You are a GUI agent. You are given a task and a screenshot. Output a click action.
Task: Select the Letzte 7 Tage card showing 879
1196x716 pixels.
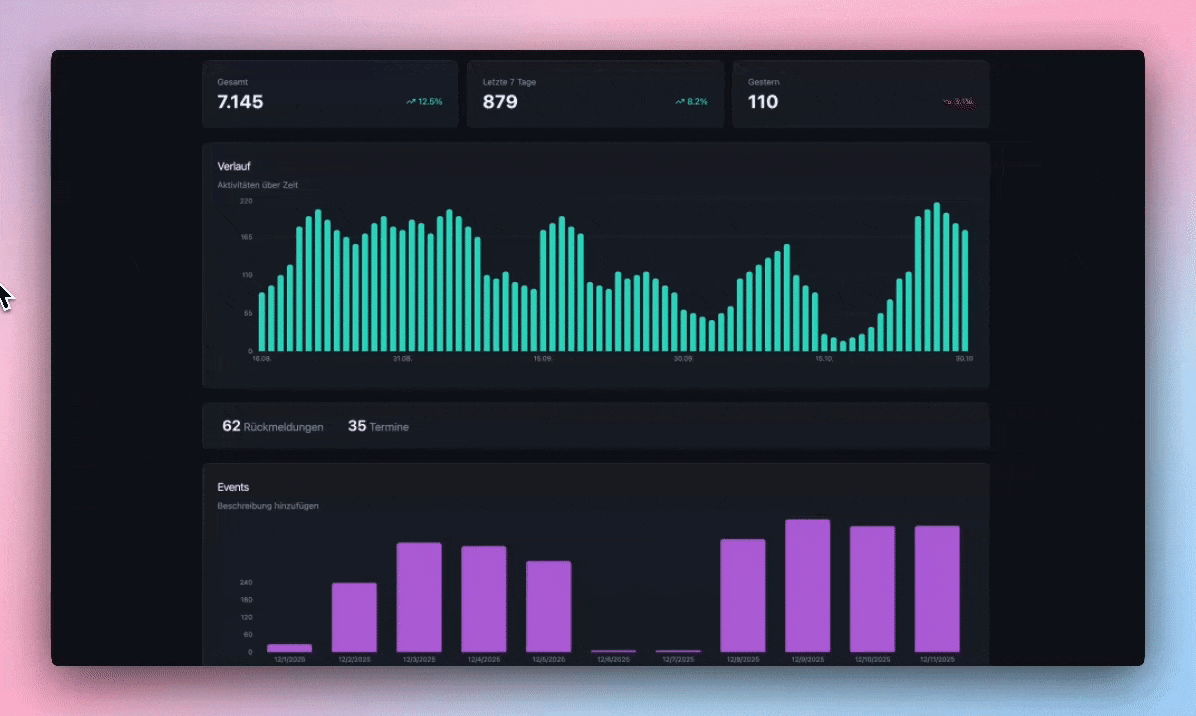594,94
